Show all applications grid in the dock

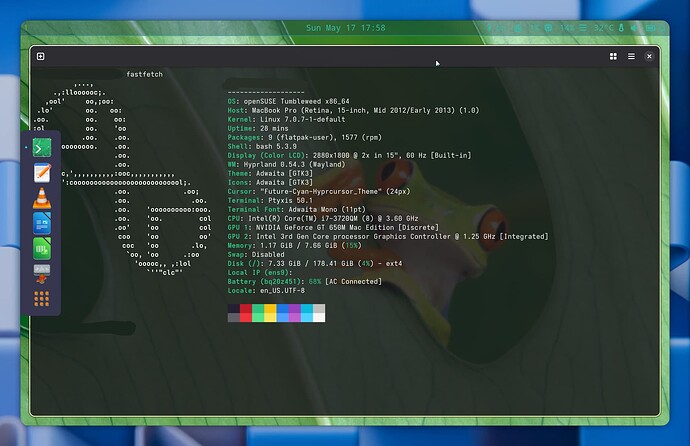(x=42, y=299)
